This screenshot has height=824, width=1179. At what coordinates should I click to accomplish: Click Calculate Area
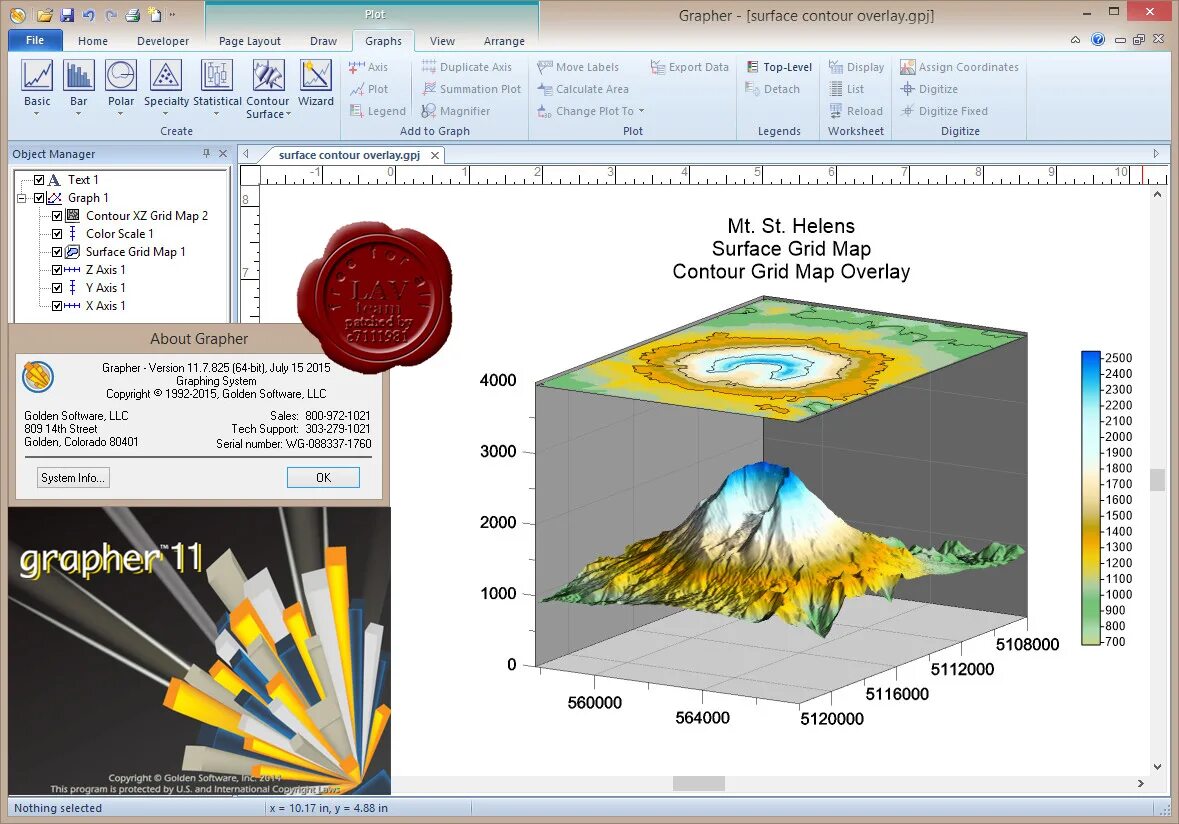pos(583,89)
